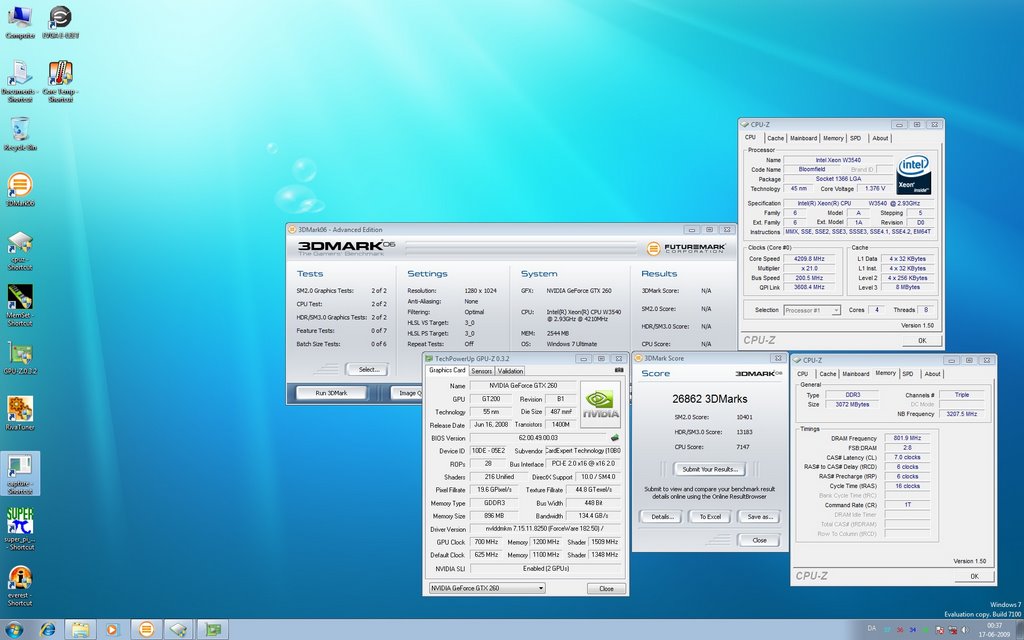The image size is (1024, 640).
Task: Click OK in top CPU-Z window
Action: coord(922,340)
